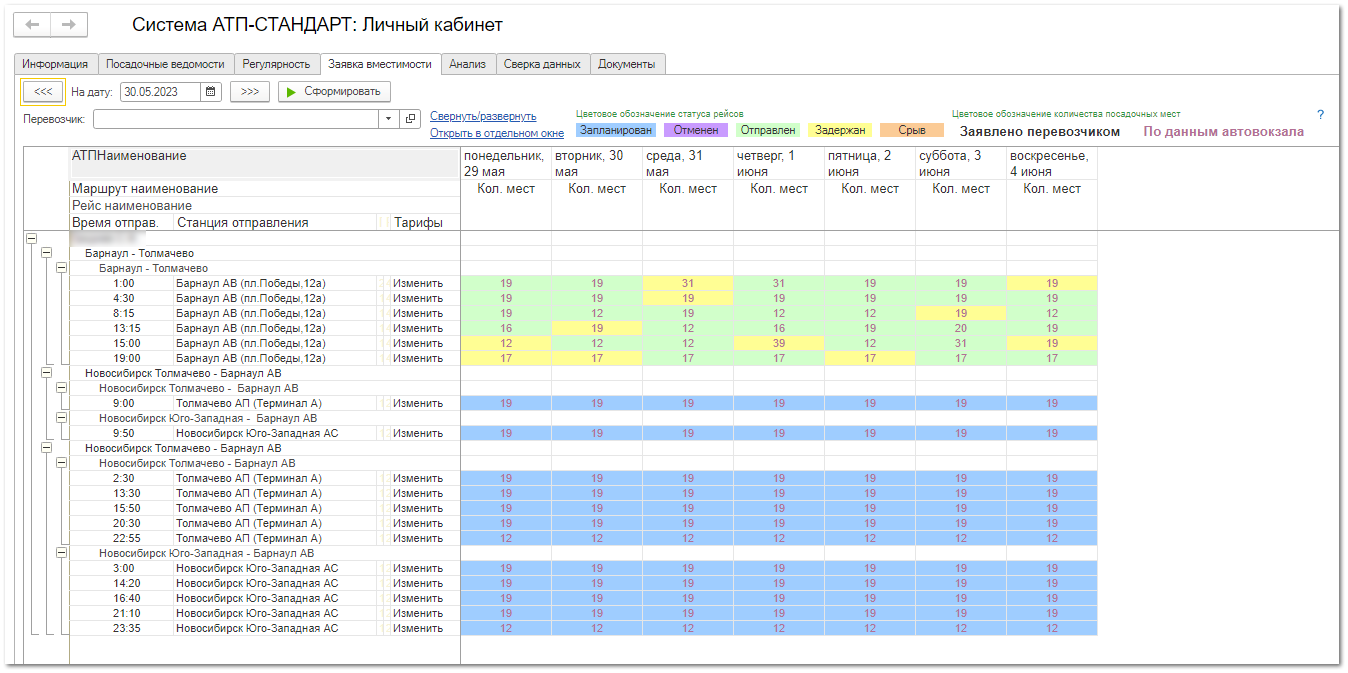Click into the На дату field
The height and width of the screenshot is (673, 1348).
coord(160,92)
